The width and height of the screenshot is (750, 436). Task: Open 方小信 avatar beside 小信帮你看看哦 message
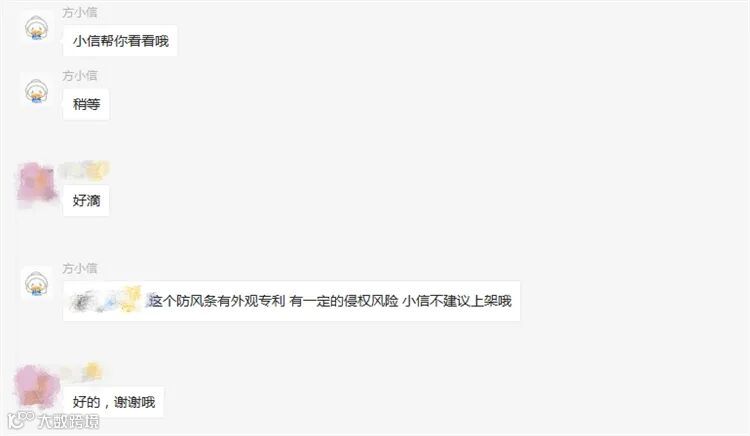(36, 28)
